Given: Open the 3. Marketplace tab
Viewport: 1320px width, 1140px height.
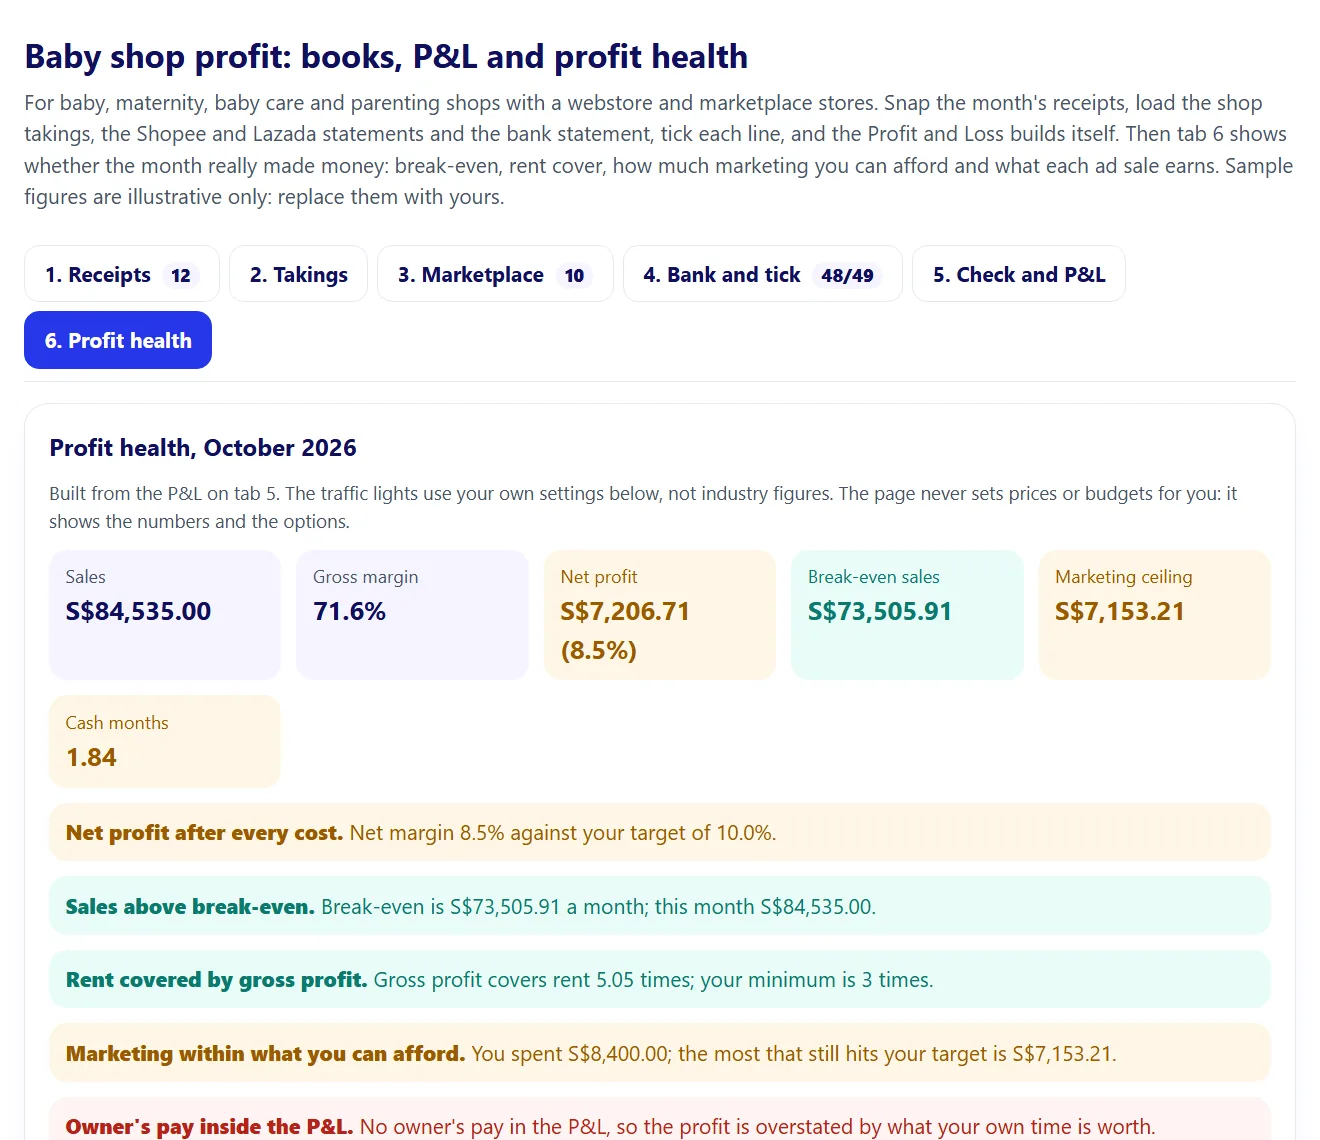Looking at the screenshot, I should [495, 274].
